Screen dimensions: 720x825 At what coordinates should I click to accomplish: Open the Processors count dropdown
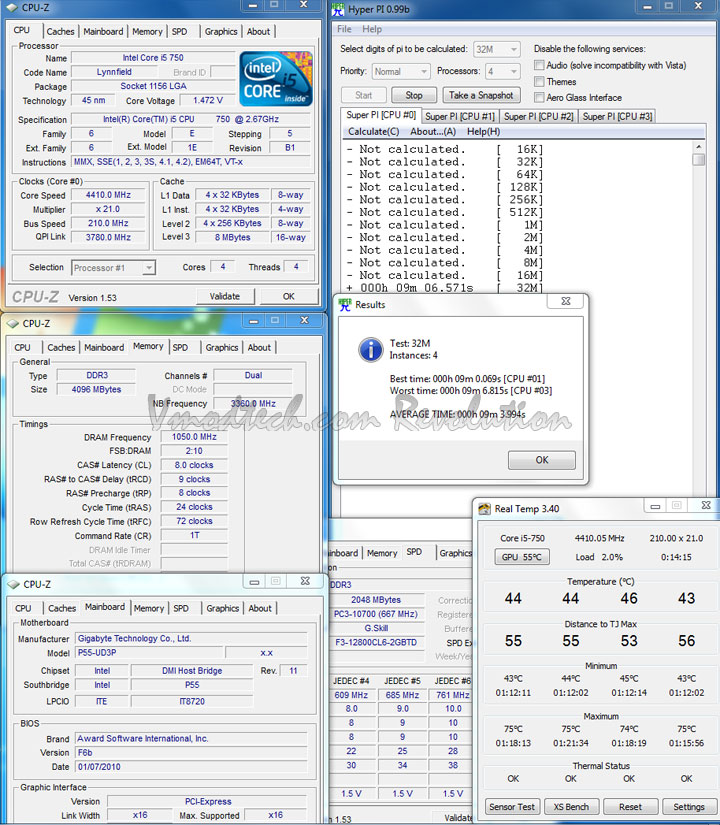click(503, 72)
